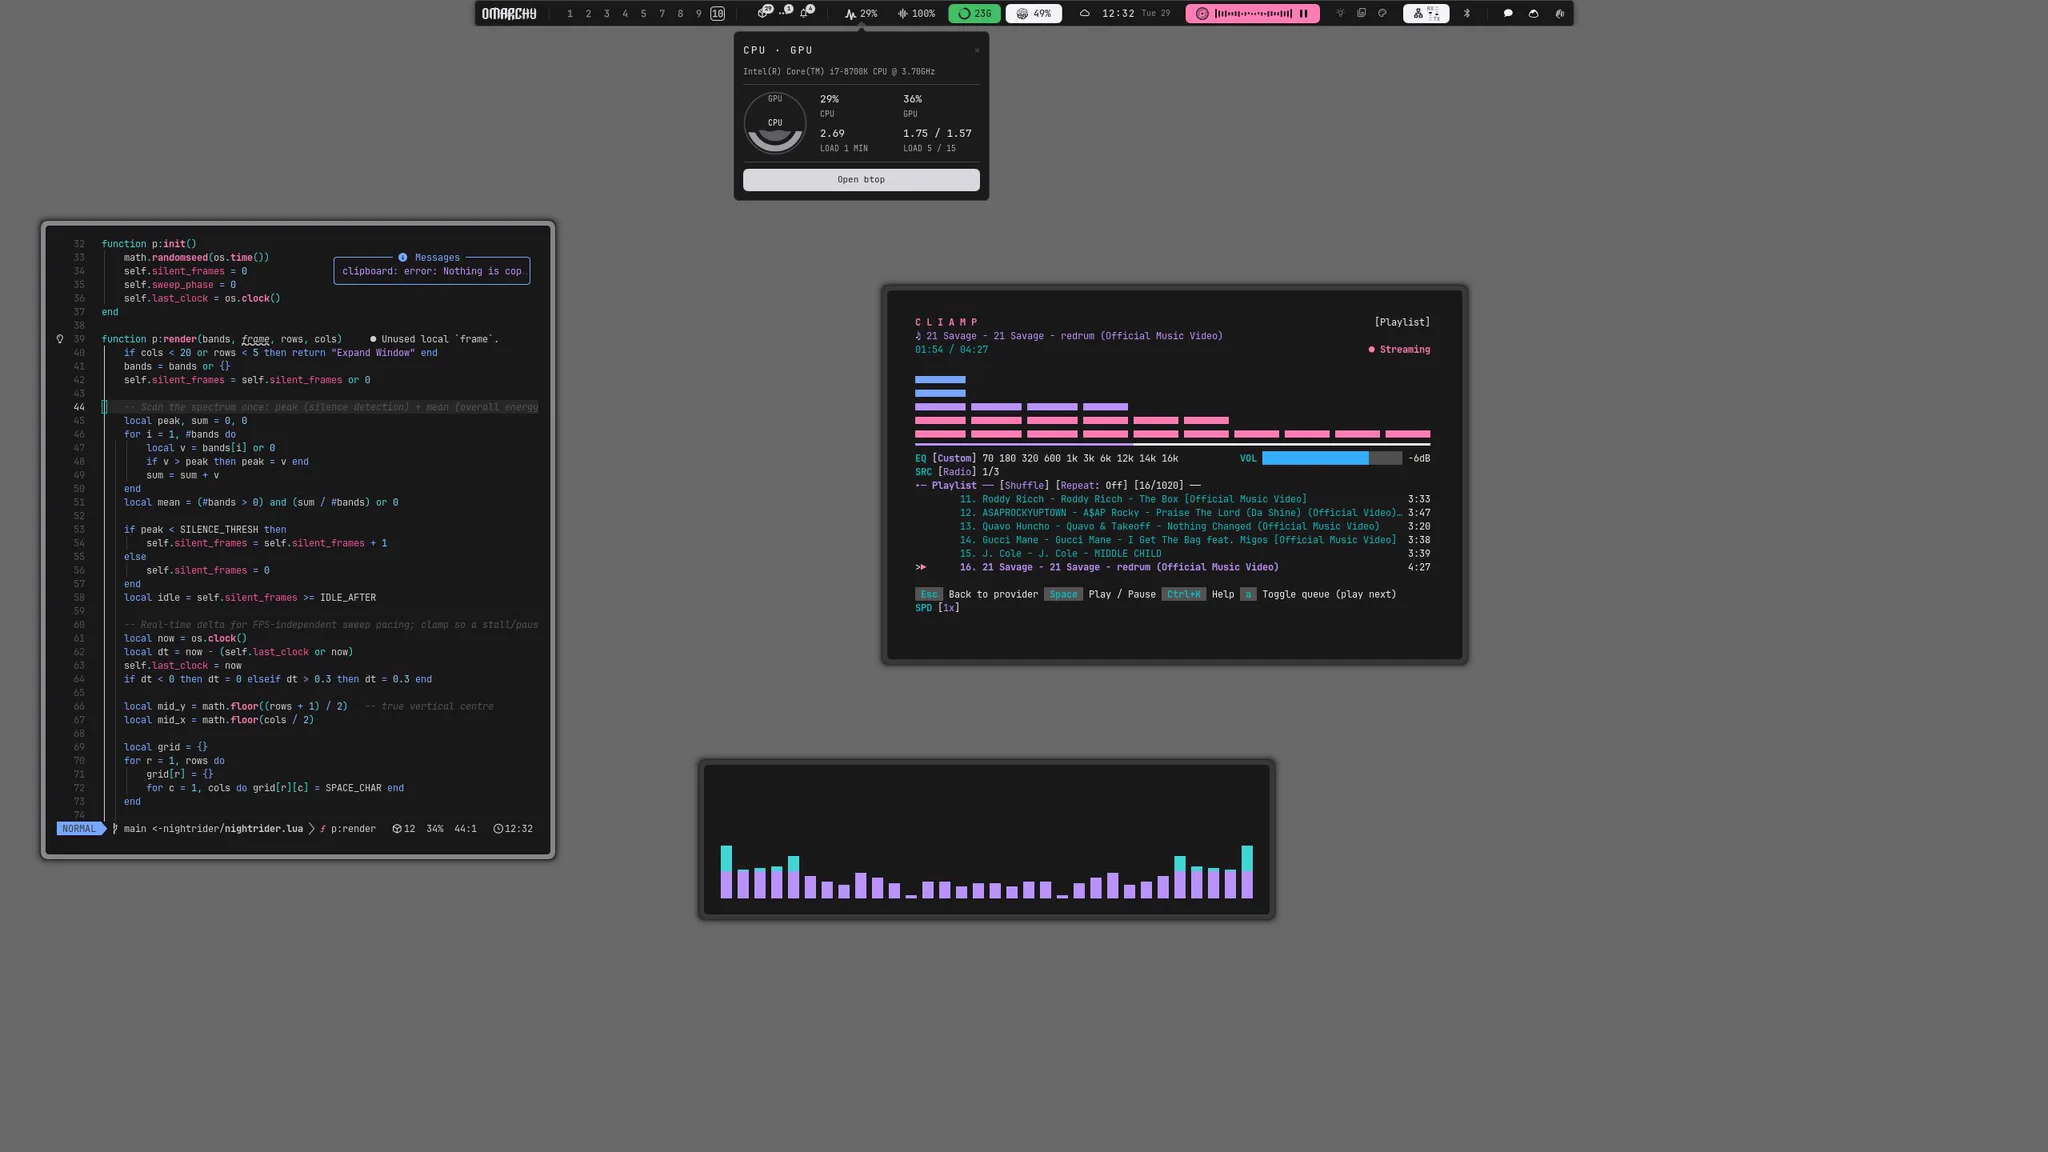The image size is (2048, 1152).
Task: Switch to workspace 3
Action: tap(606, 14)
